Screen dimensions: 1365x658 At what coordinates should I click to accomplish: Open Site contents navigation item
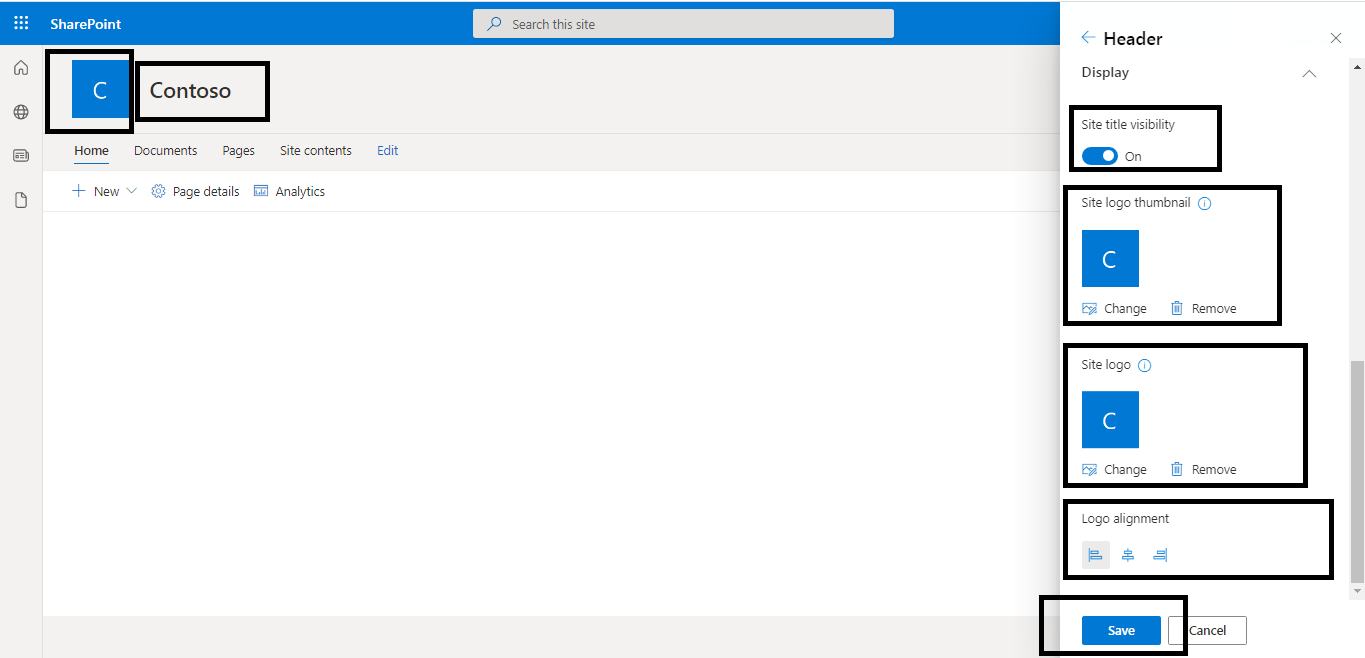tap(316, 151)
